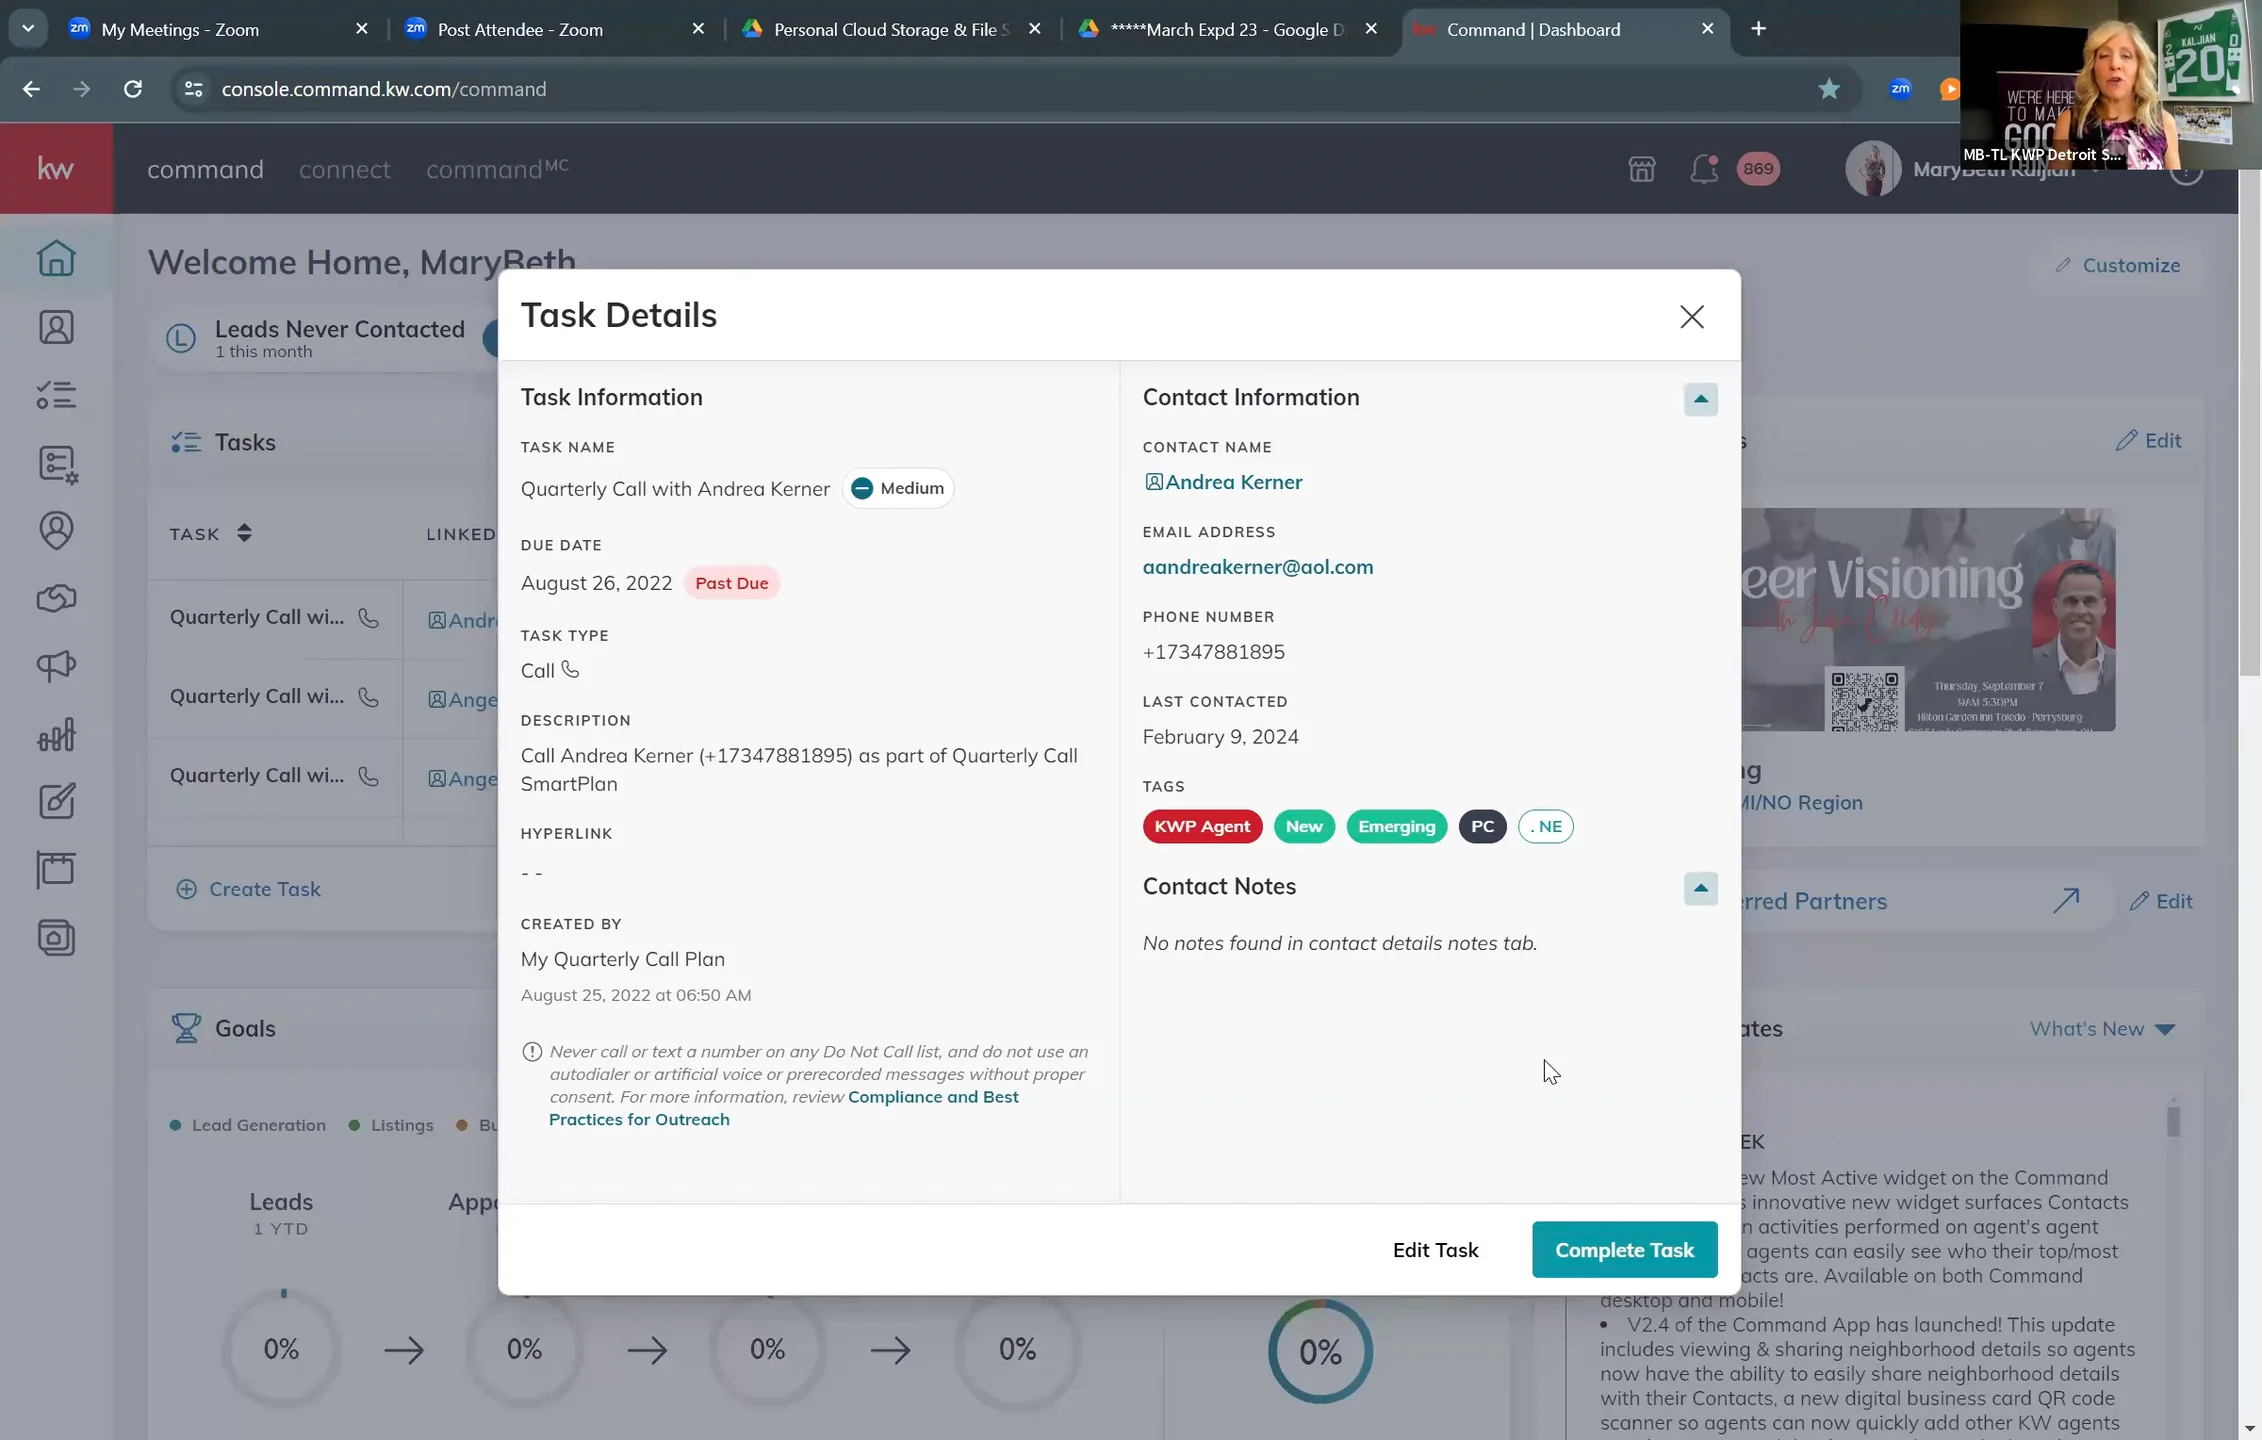Open the aandreakerner@aol.com email link

click(x=1257, y=567)
